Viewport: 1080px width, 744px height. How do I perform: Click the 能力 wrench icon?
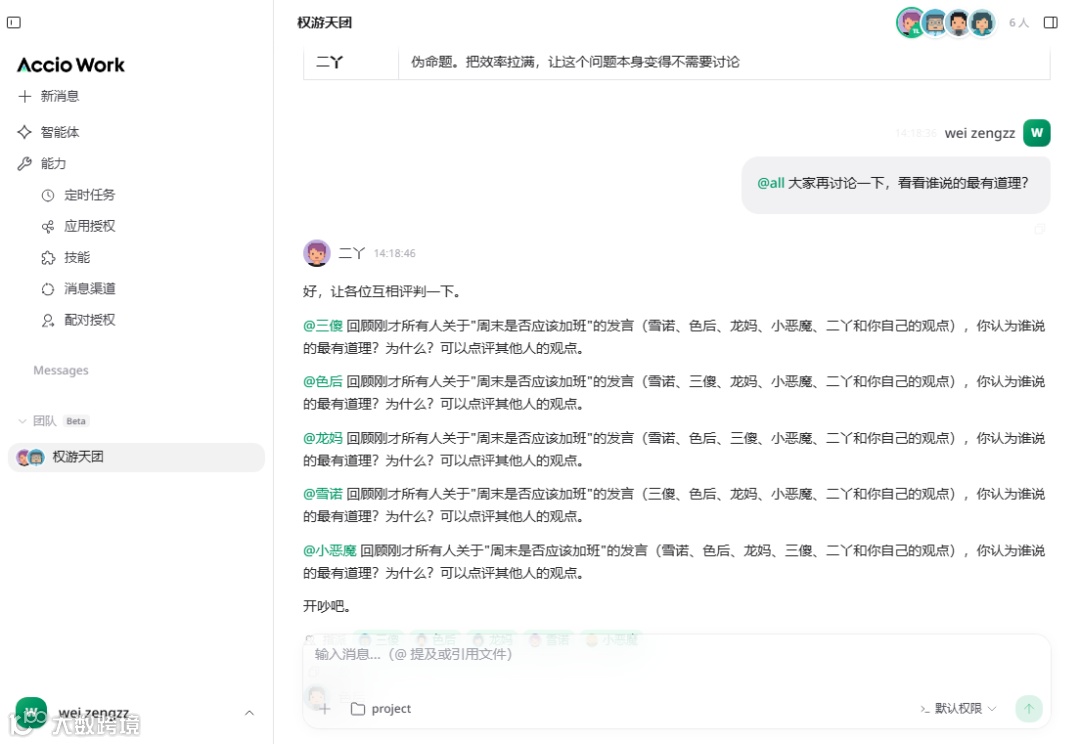pos(25,163)
